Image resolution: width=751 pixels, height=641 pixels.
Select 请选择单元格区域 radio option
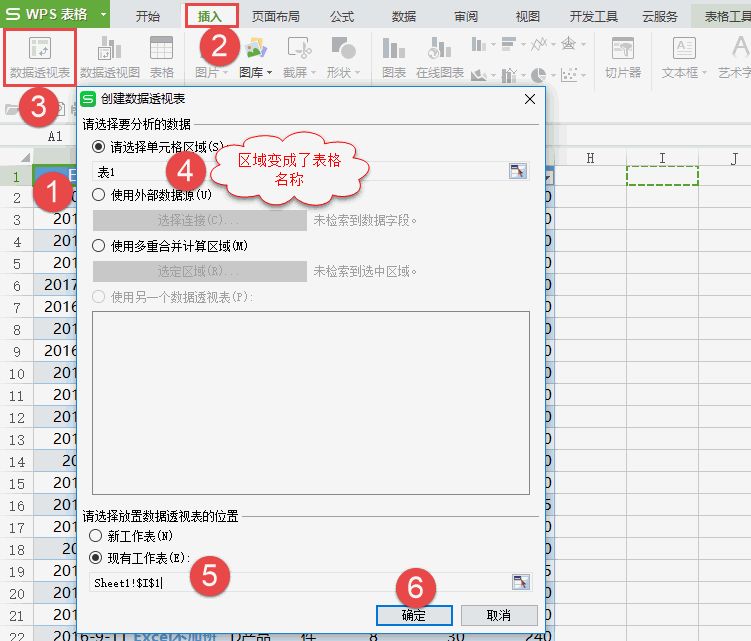click(98, 147)
